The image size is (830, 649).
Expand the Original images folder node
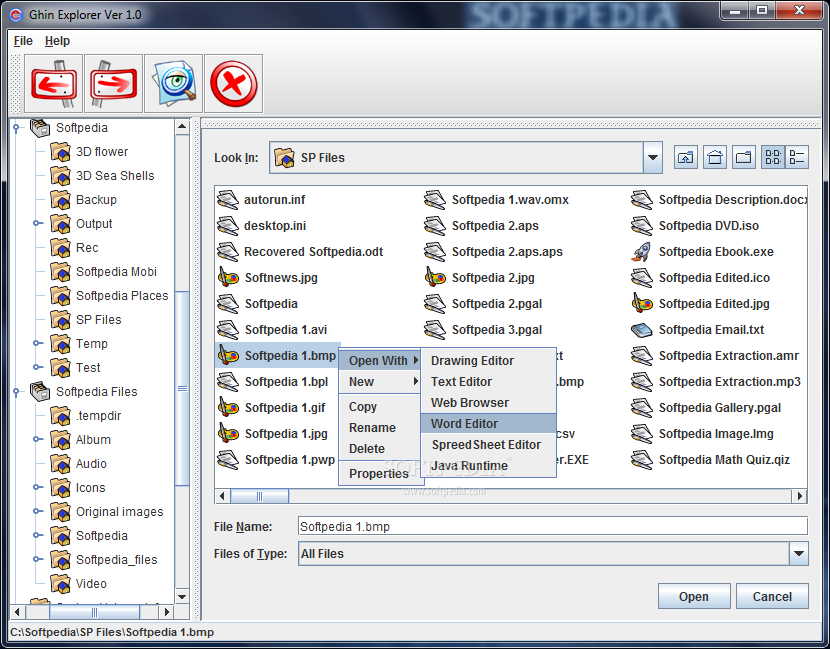[x=36, y=511]
